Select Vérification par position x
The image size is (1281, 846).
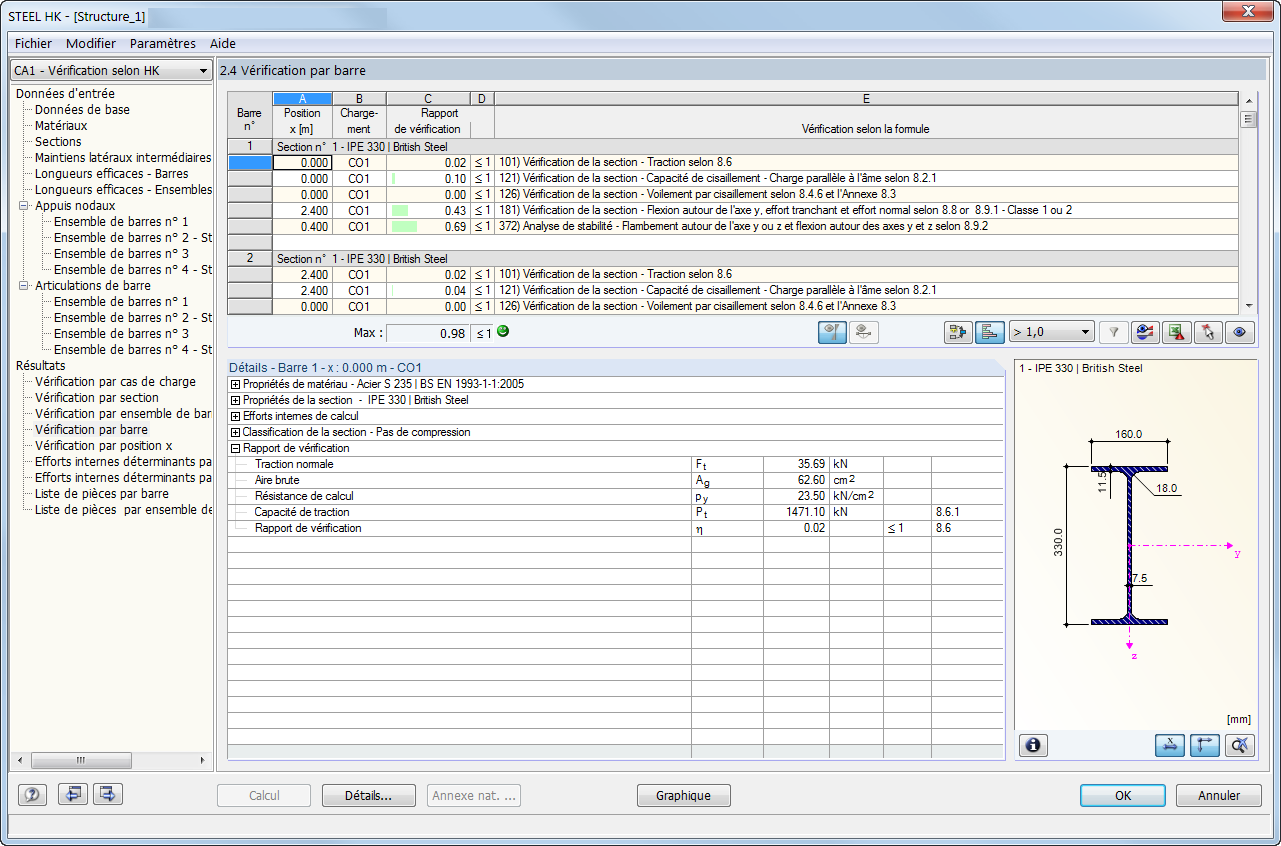pos(104,446)
